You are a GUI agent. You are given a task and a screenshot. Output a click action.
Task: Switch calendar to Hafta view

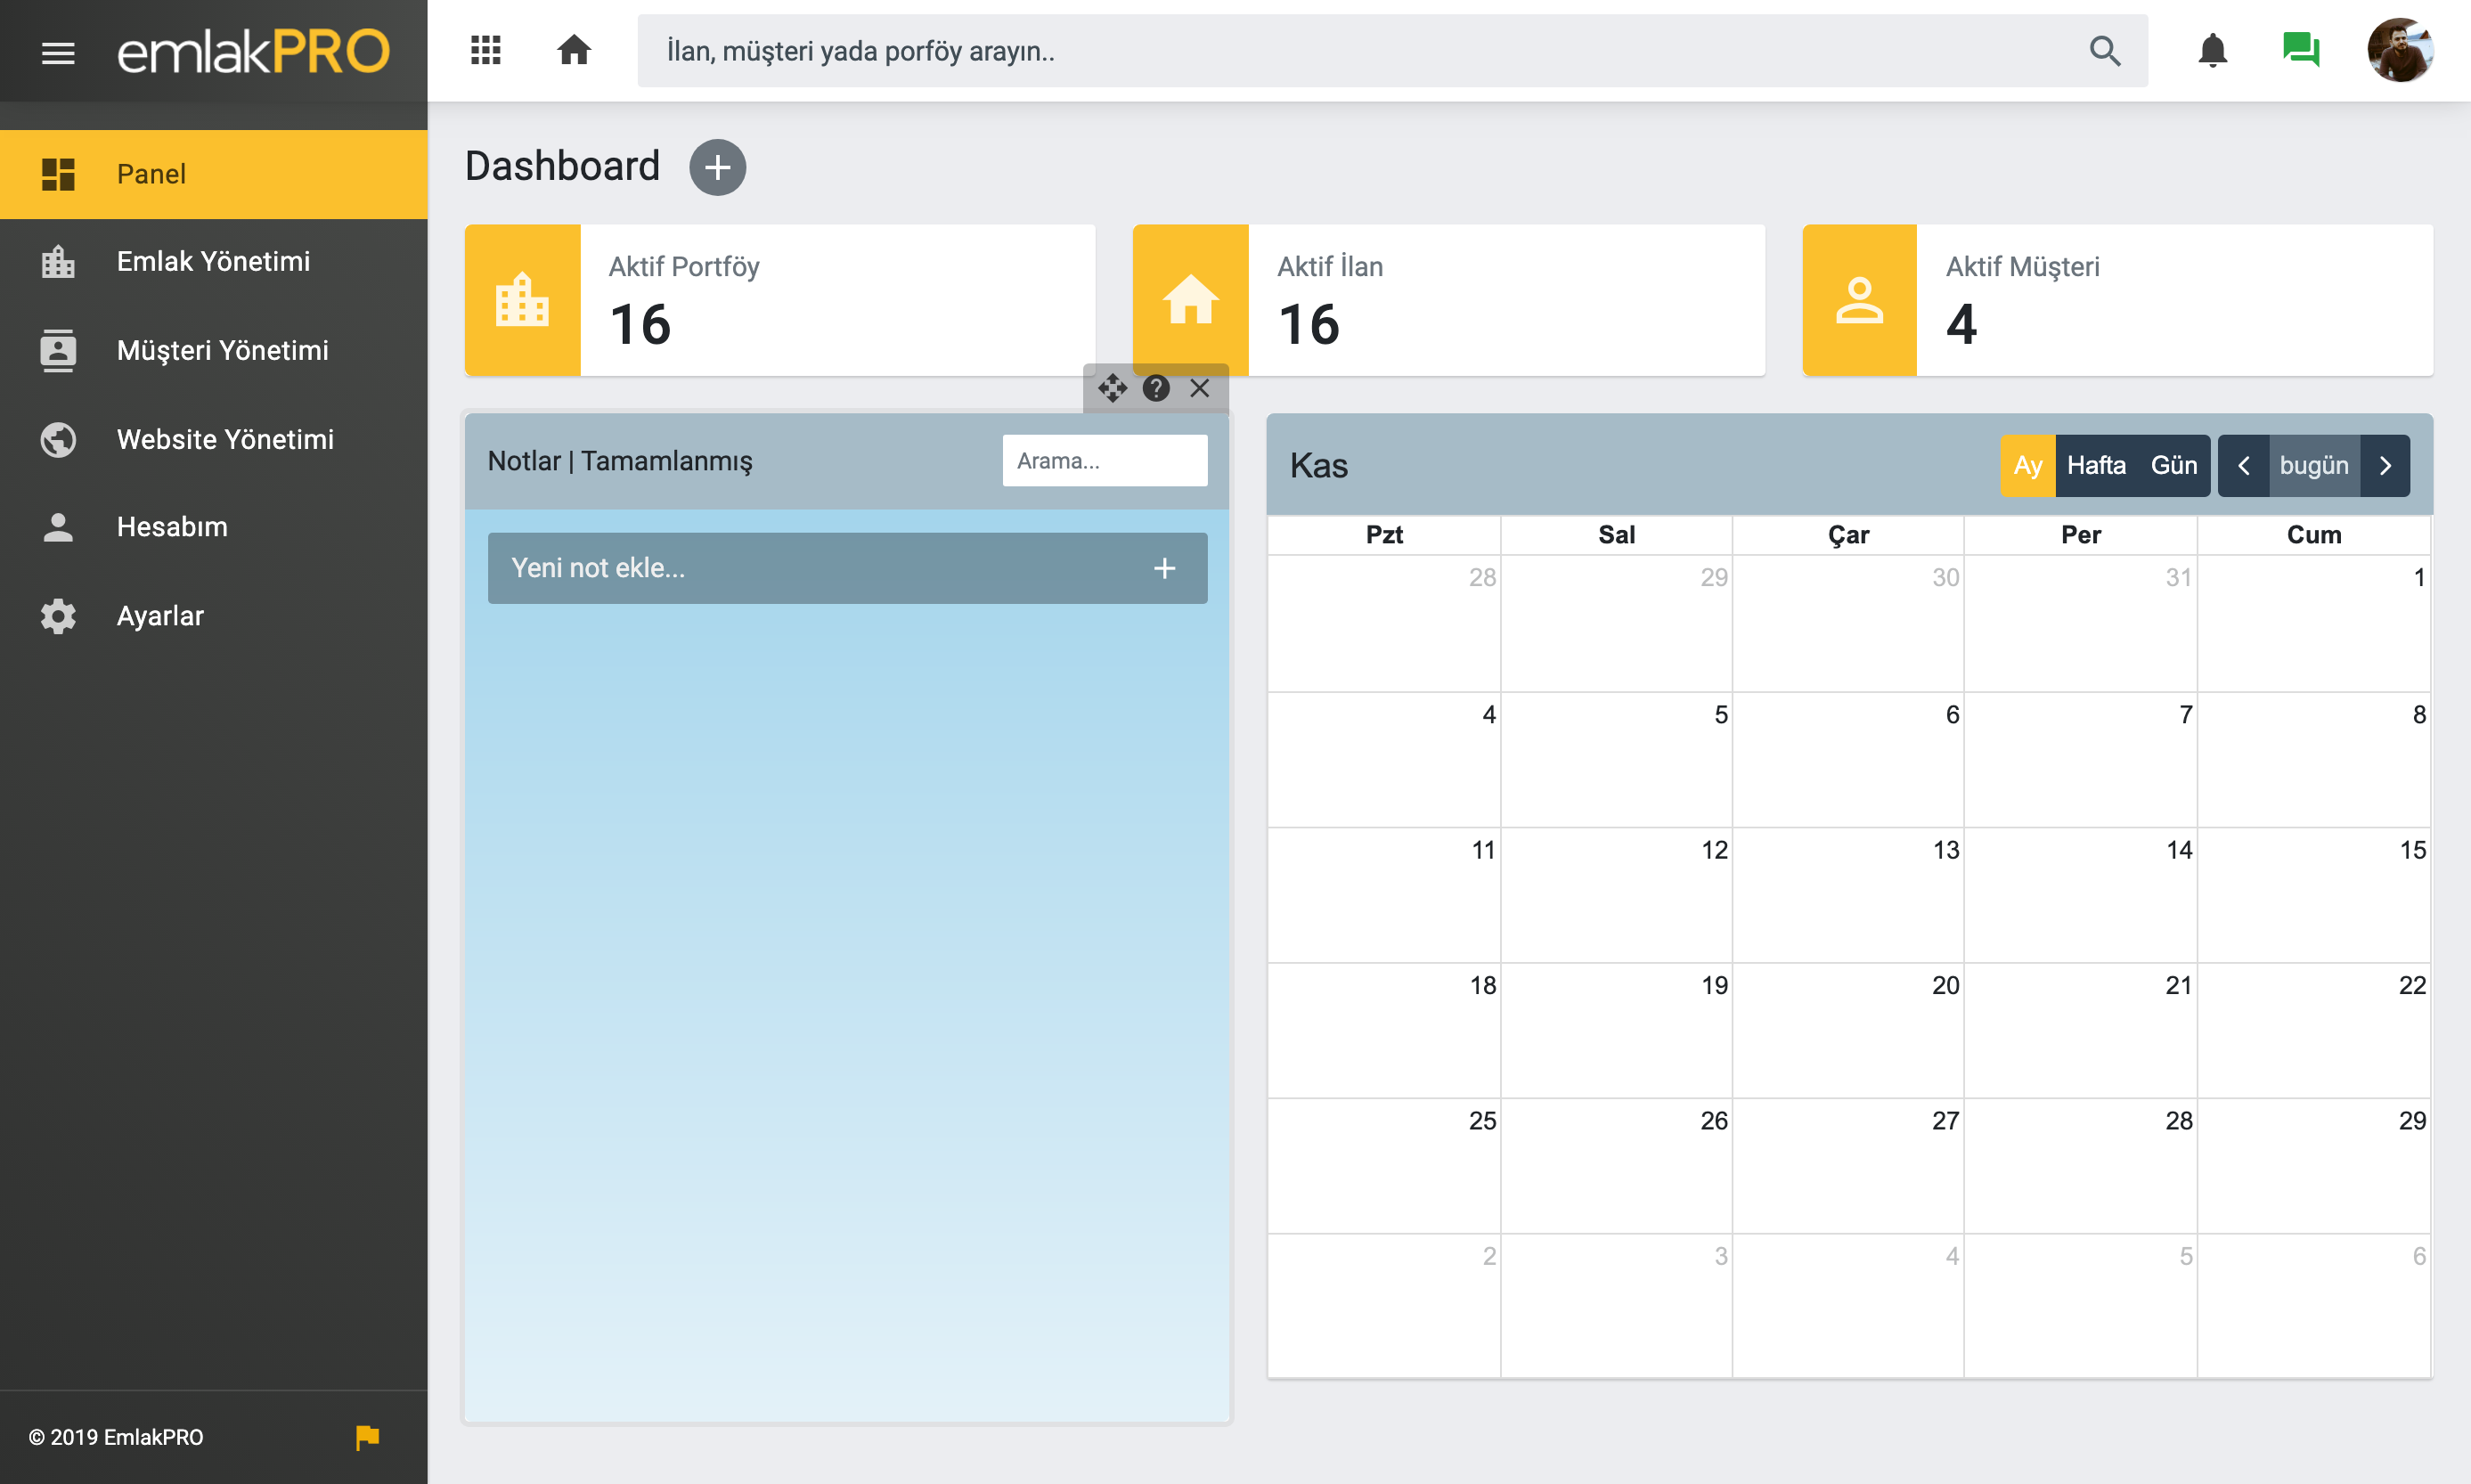(2096, 465)
